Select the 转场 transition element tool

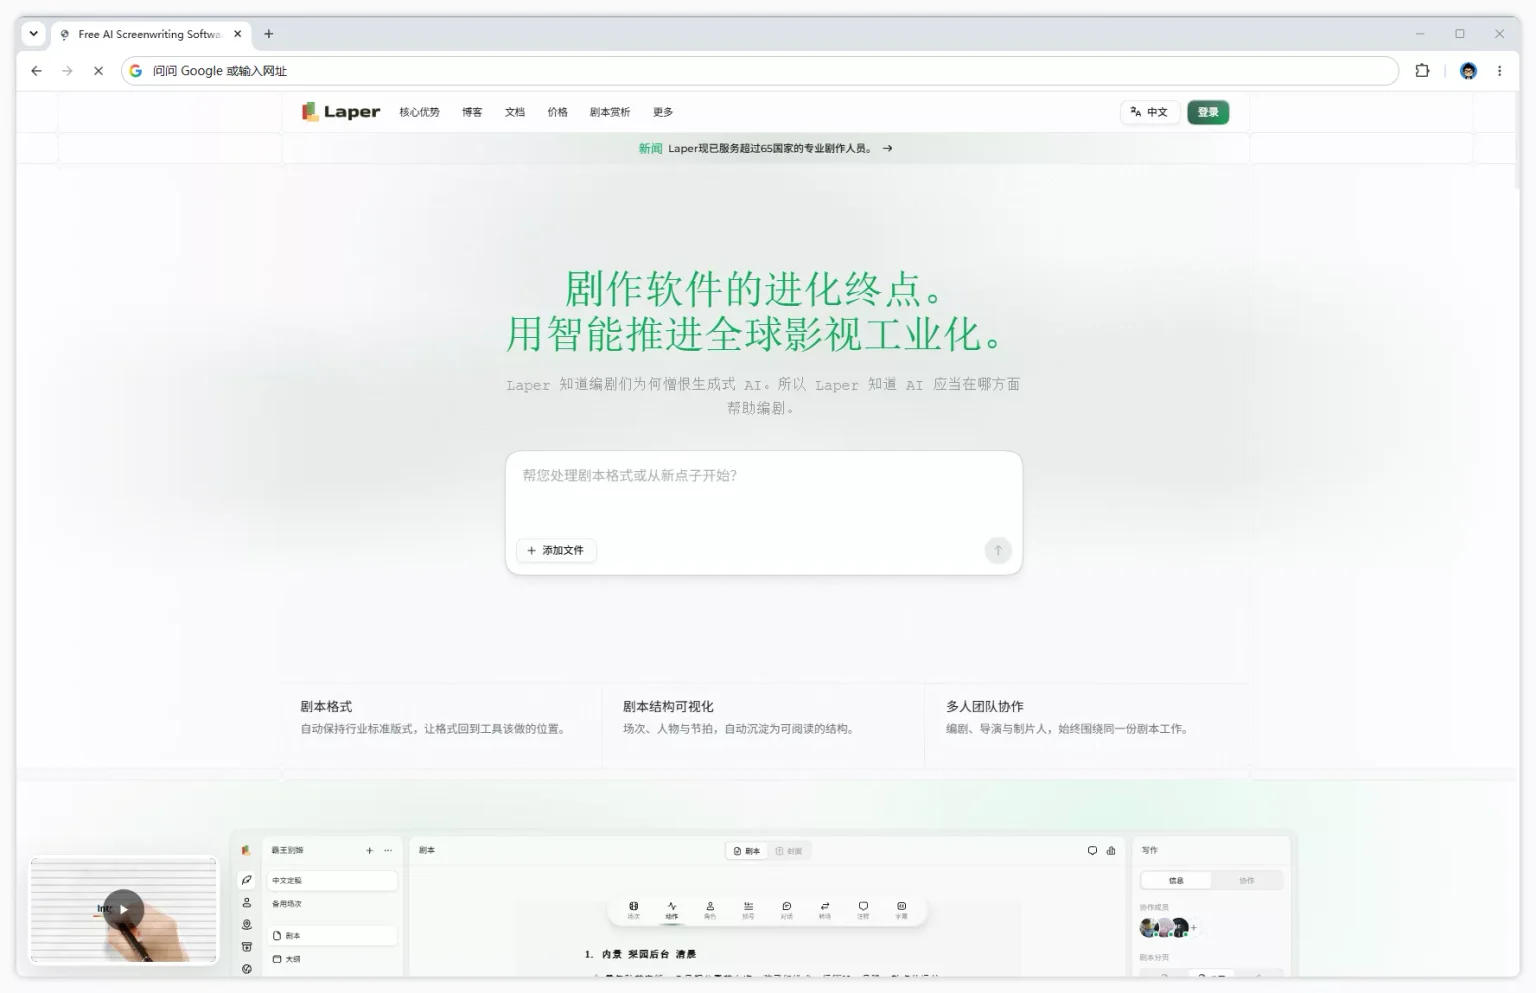[x=825, y=910]
